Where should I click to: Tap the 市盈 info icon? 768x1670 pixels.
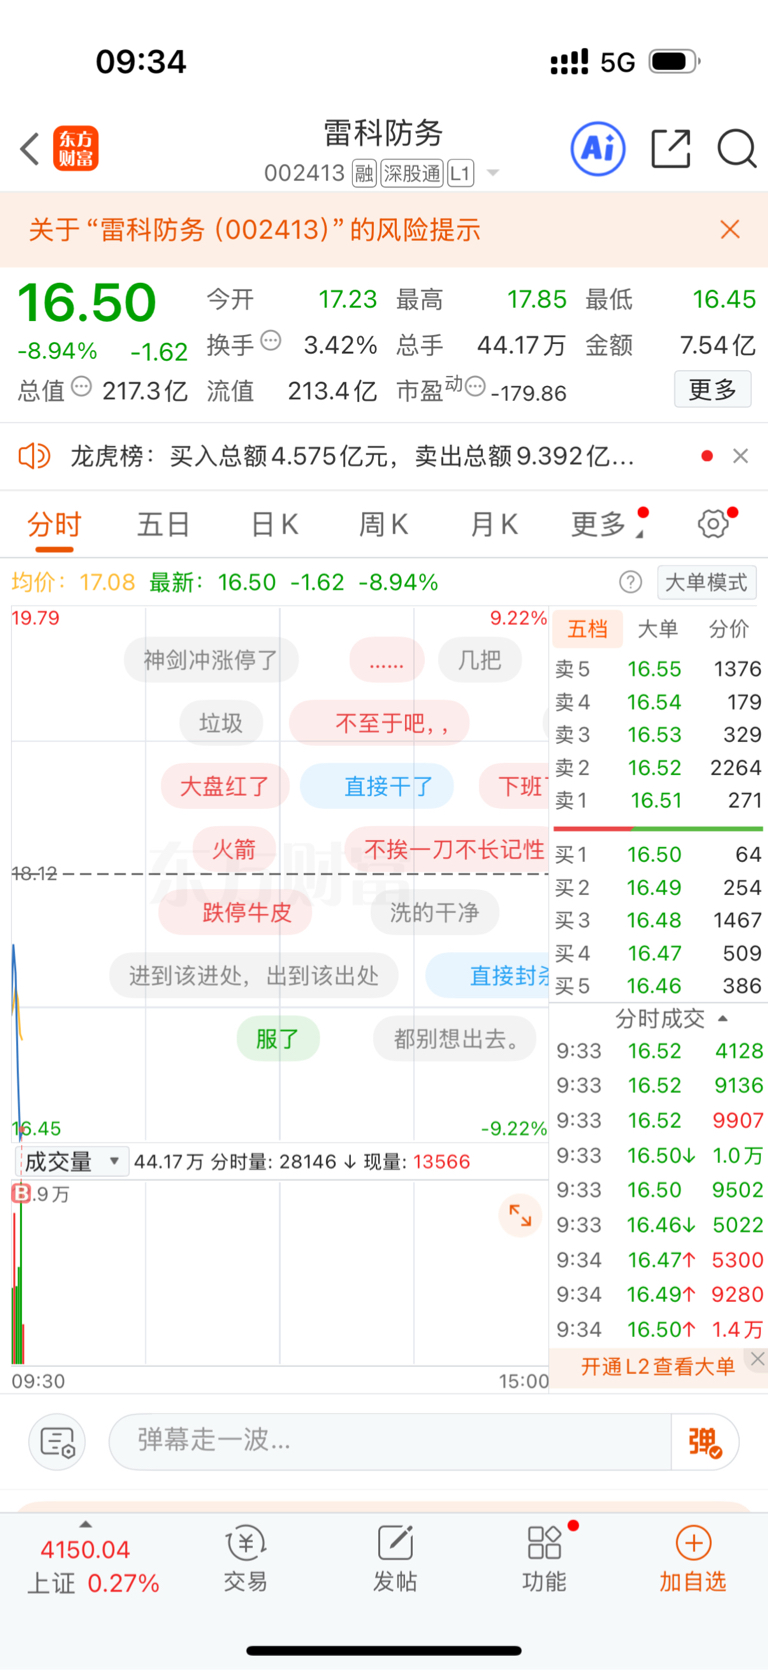pyautogui.click(x=476, y=386)
